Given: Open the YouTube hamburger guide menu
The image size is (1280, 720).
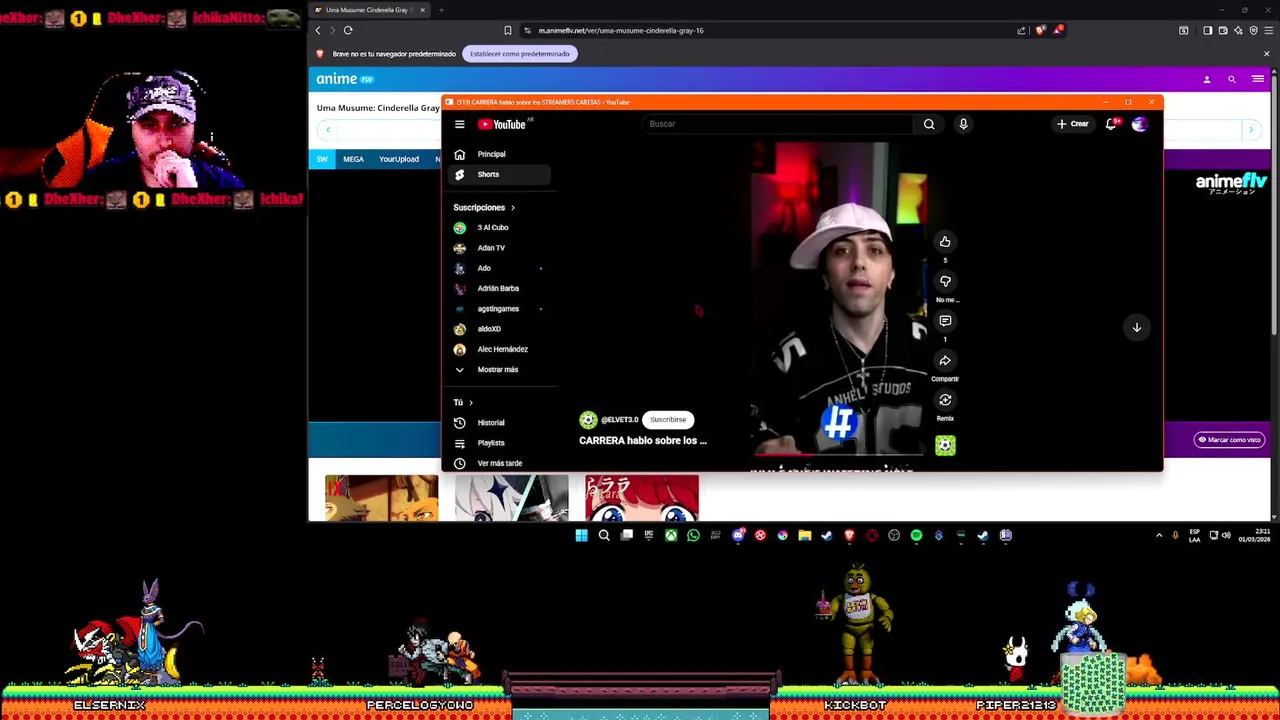Looking at the screenshot, I should click(x=459, y=124).
